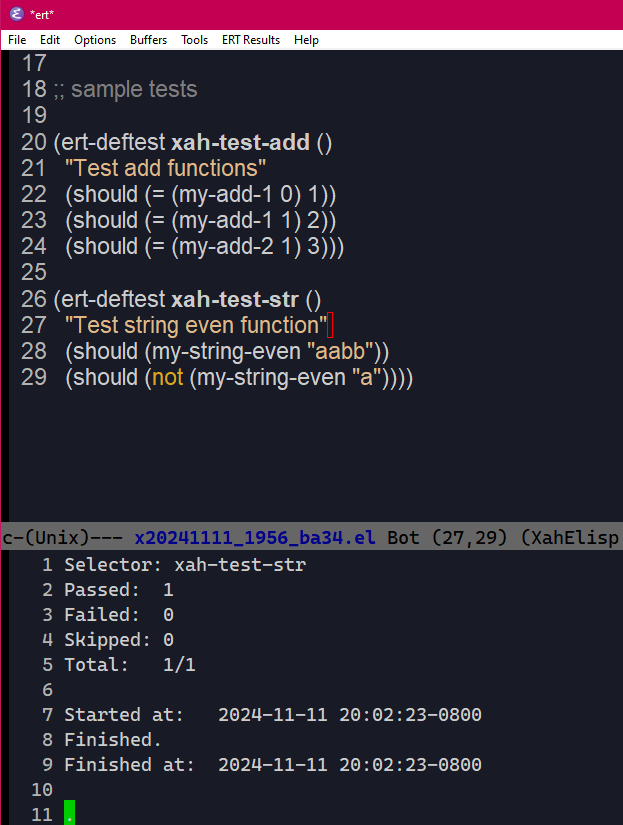Open the Options menu
This screenshot has width=623, height=825.
pos(95,40)
